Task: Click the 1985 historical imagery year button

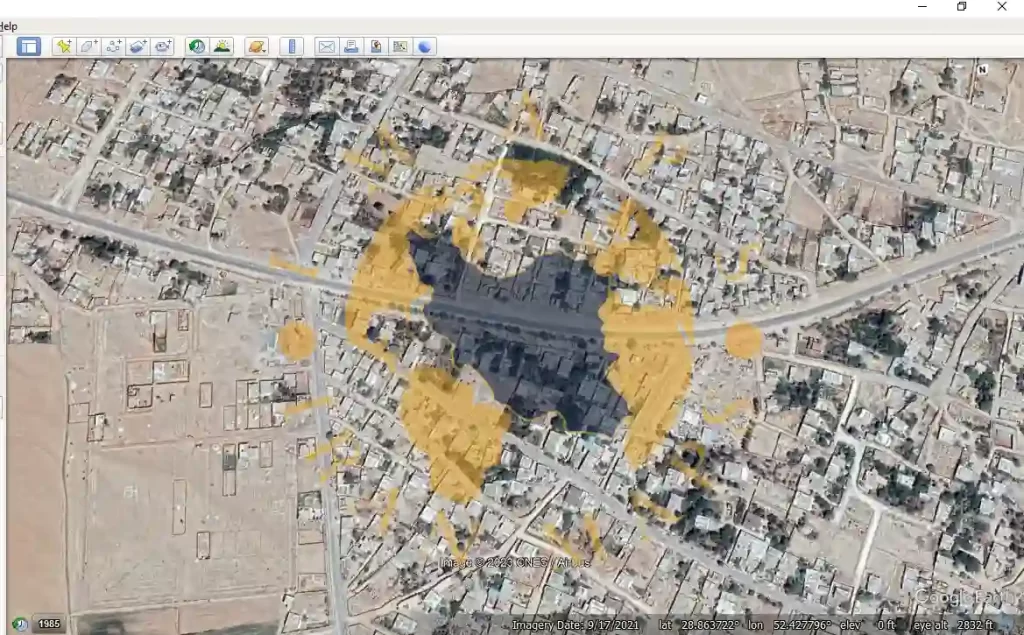Action: tap(48, 624)
